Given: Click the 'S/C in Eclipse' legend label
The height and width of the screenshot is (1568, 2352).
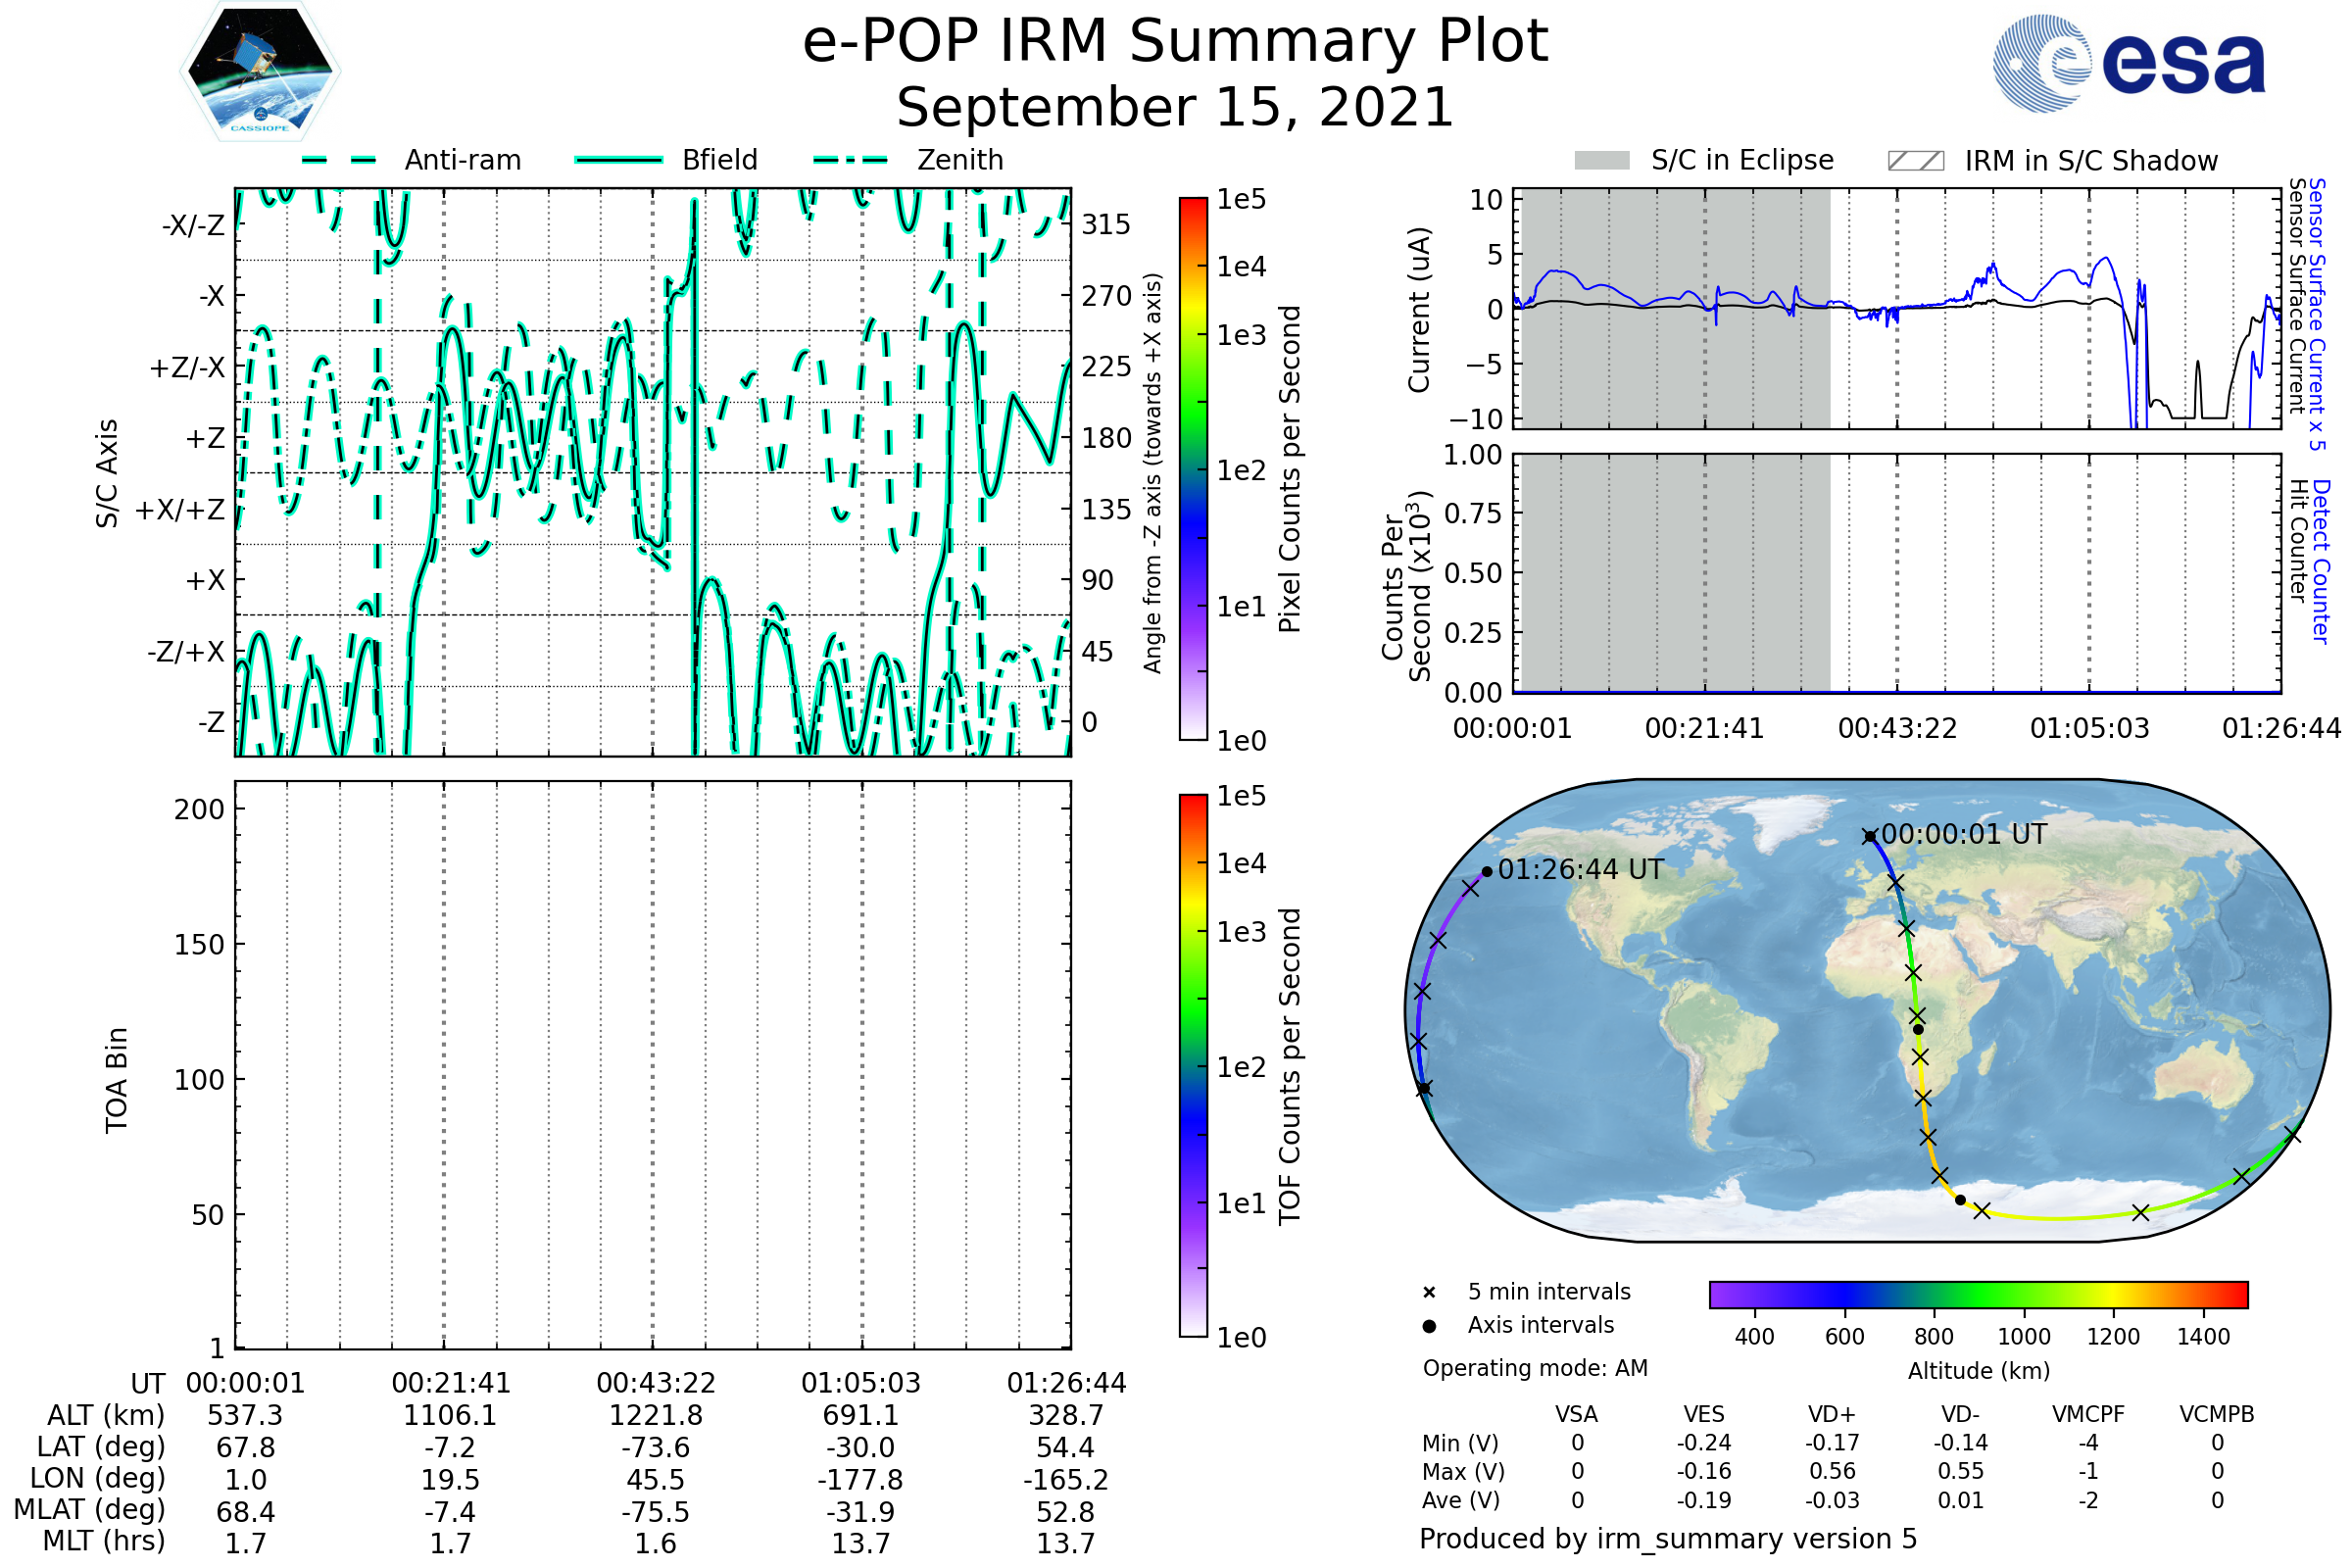Looking at the screenshot, I should tap(1742, 160).
